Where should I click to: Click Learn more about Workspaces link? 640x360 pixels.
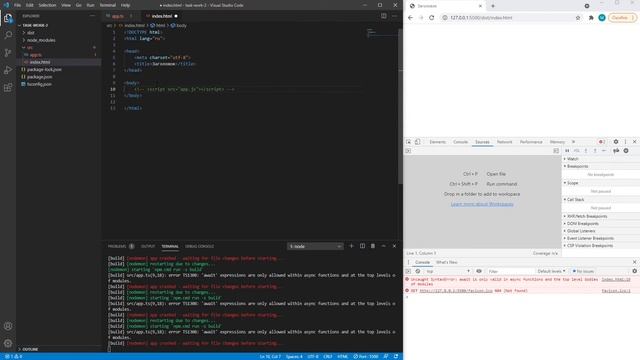tap(482, 204)
